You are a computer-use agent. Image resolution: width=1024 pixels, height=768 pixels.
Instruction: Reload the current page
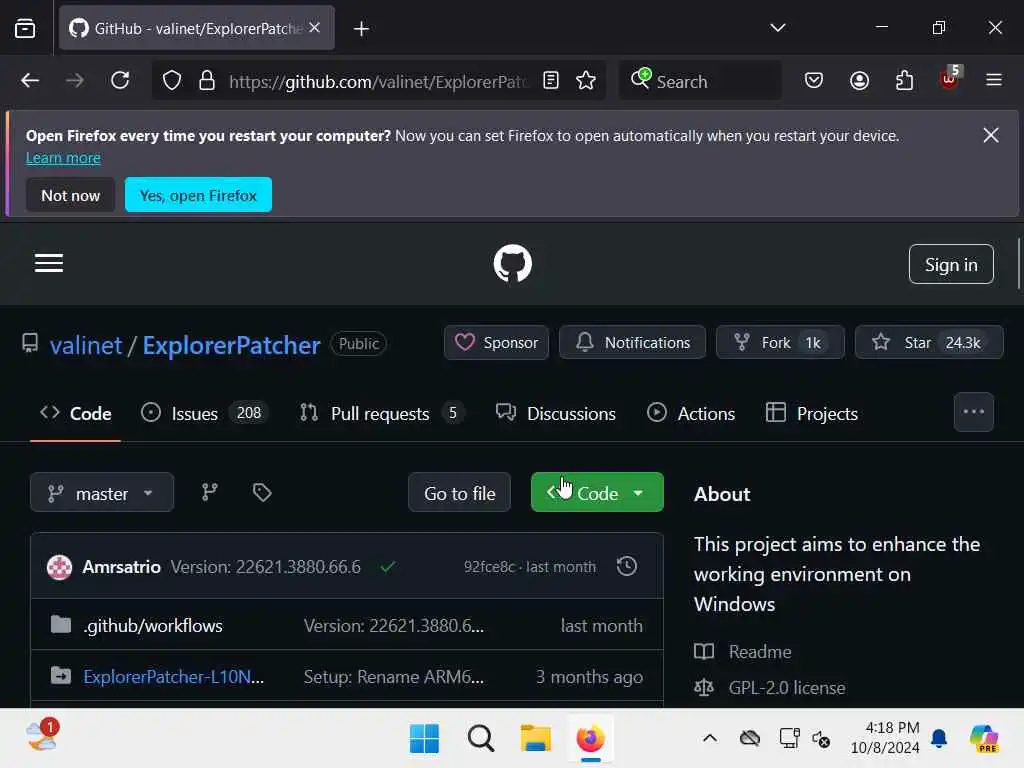120,80
